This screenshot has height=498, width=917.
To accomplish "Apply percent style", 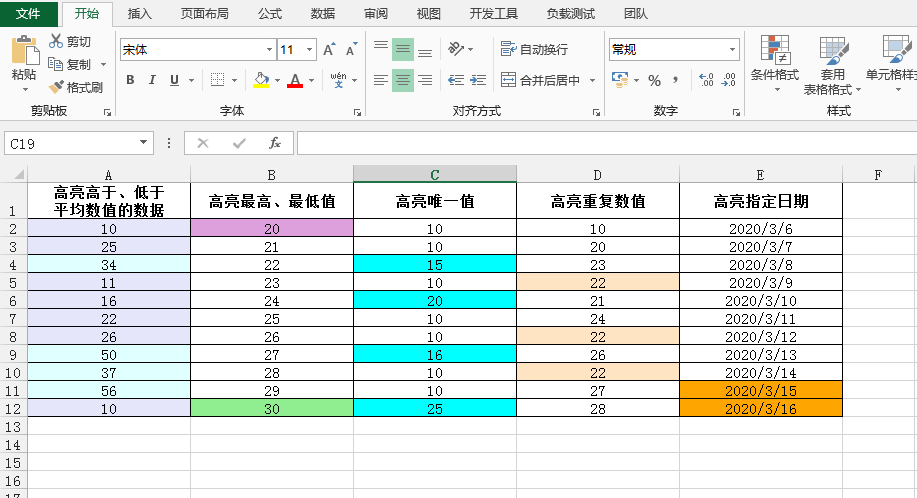I will click(654, 81).
